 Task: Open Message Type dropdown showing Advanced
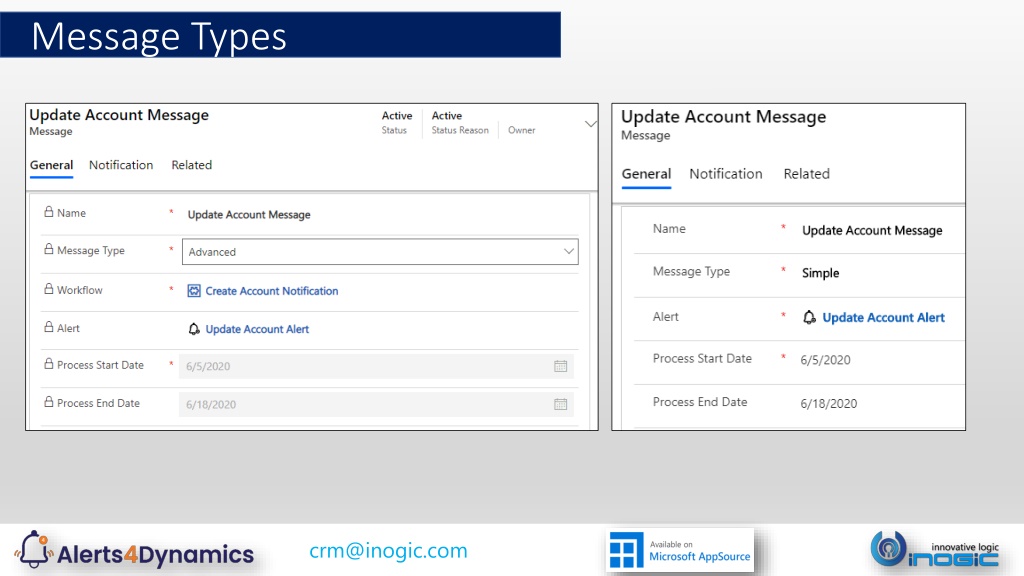[380, 251]
